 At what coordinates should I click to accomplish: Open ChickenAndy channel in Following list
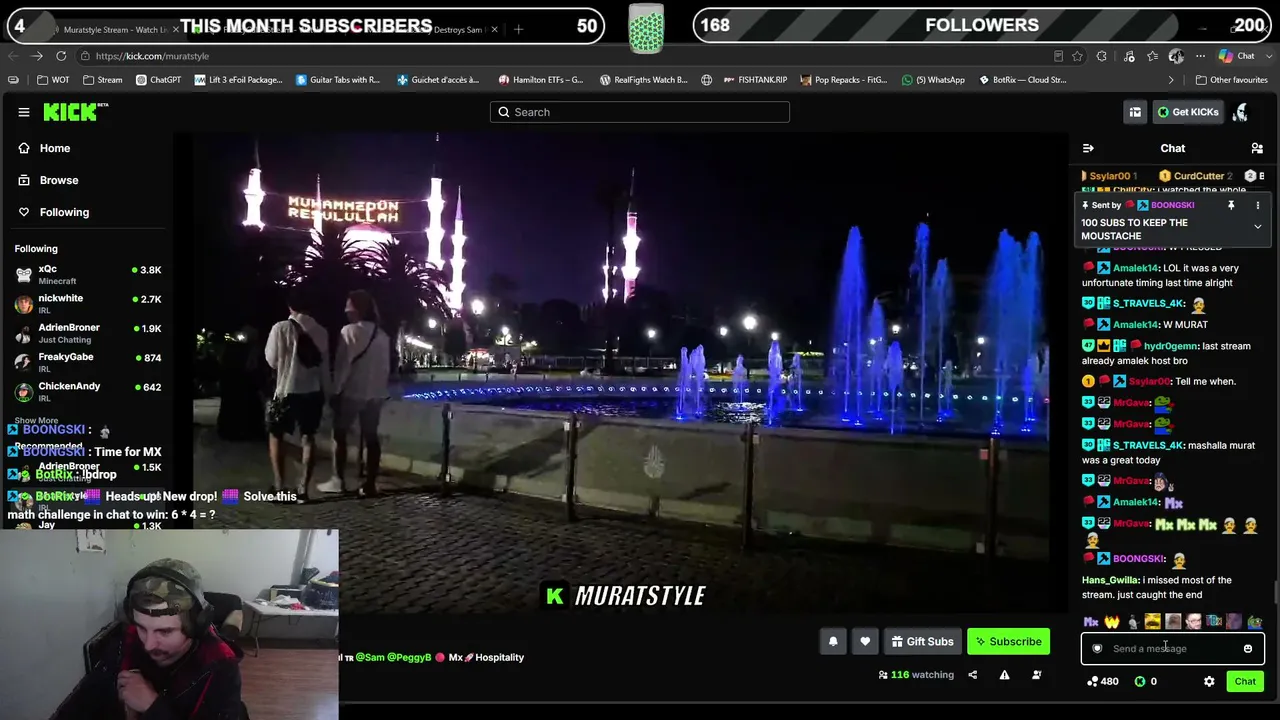88,390
